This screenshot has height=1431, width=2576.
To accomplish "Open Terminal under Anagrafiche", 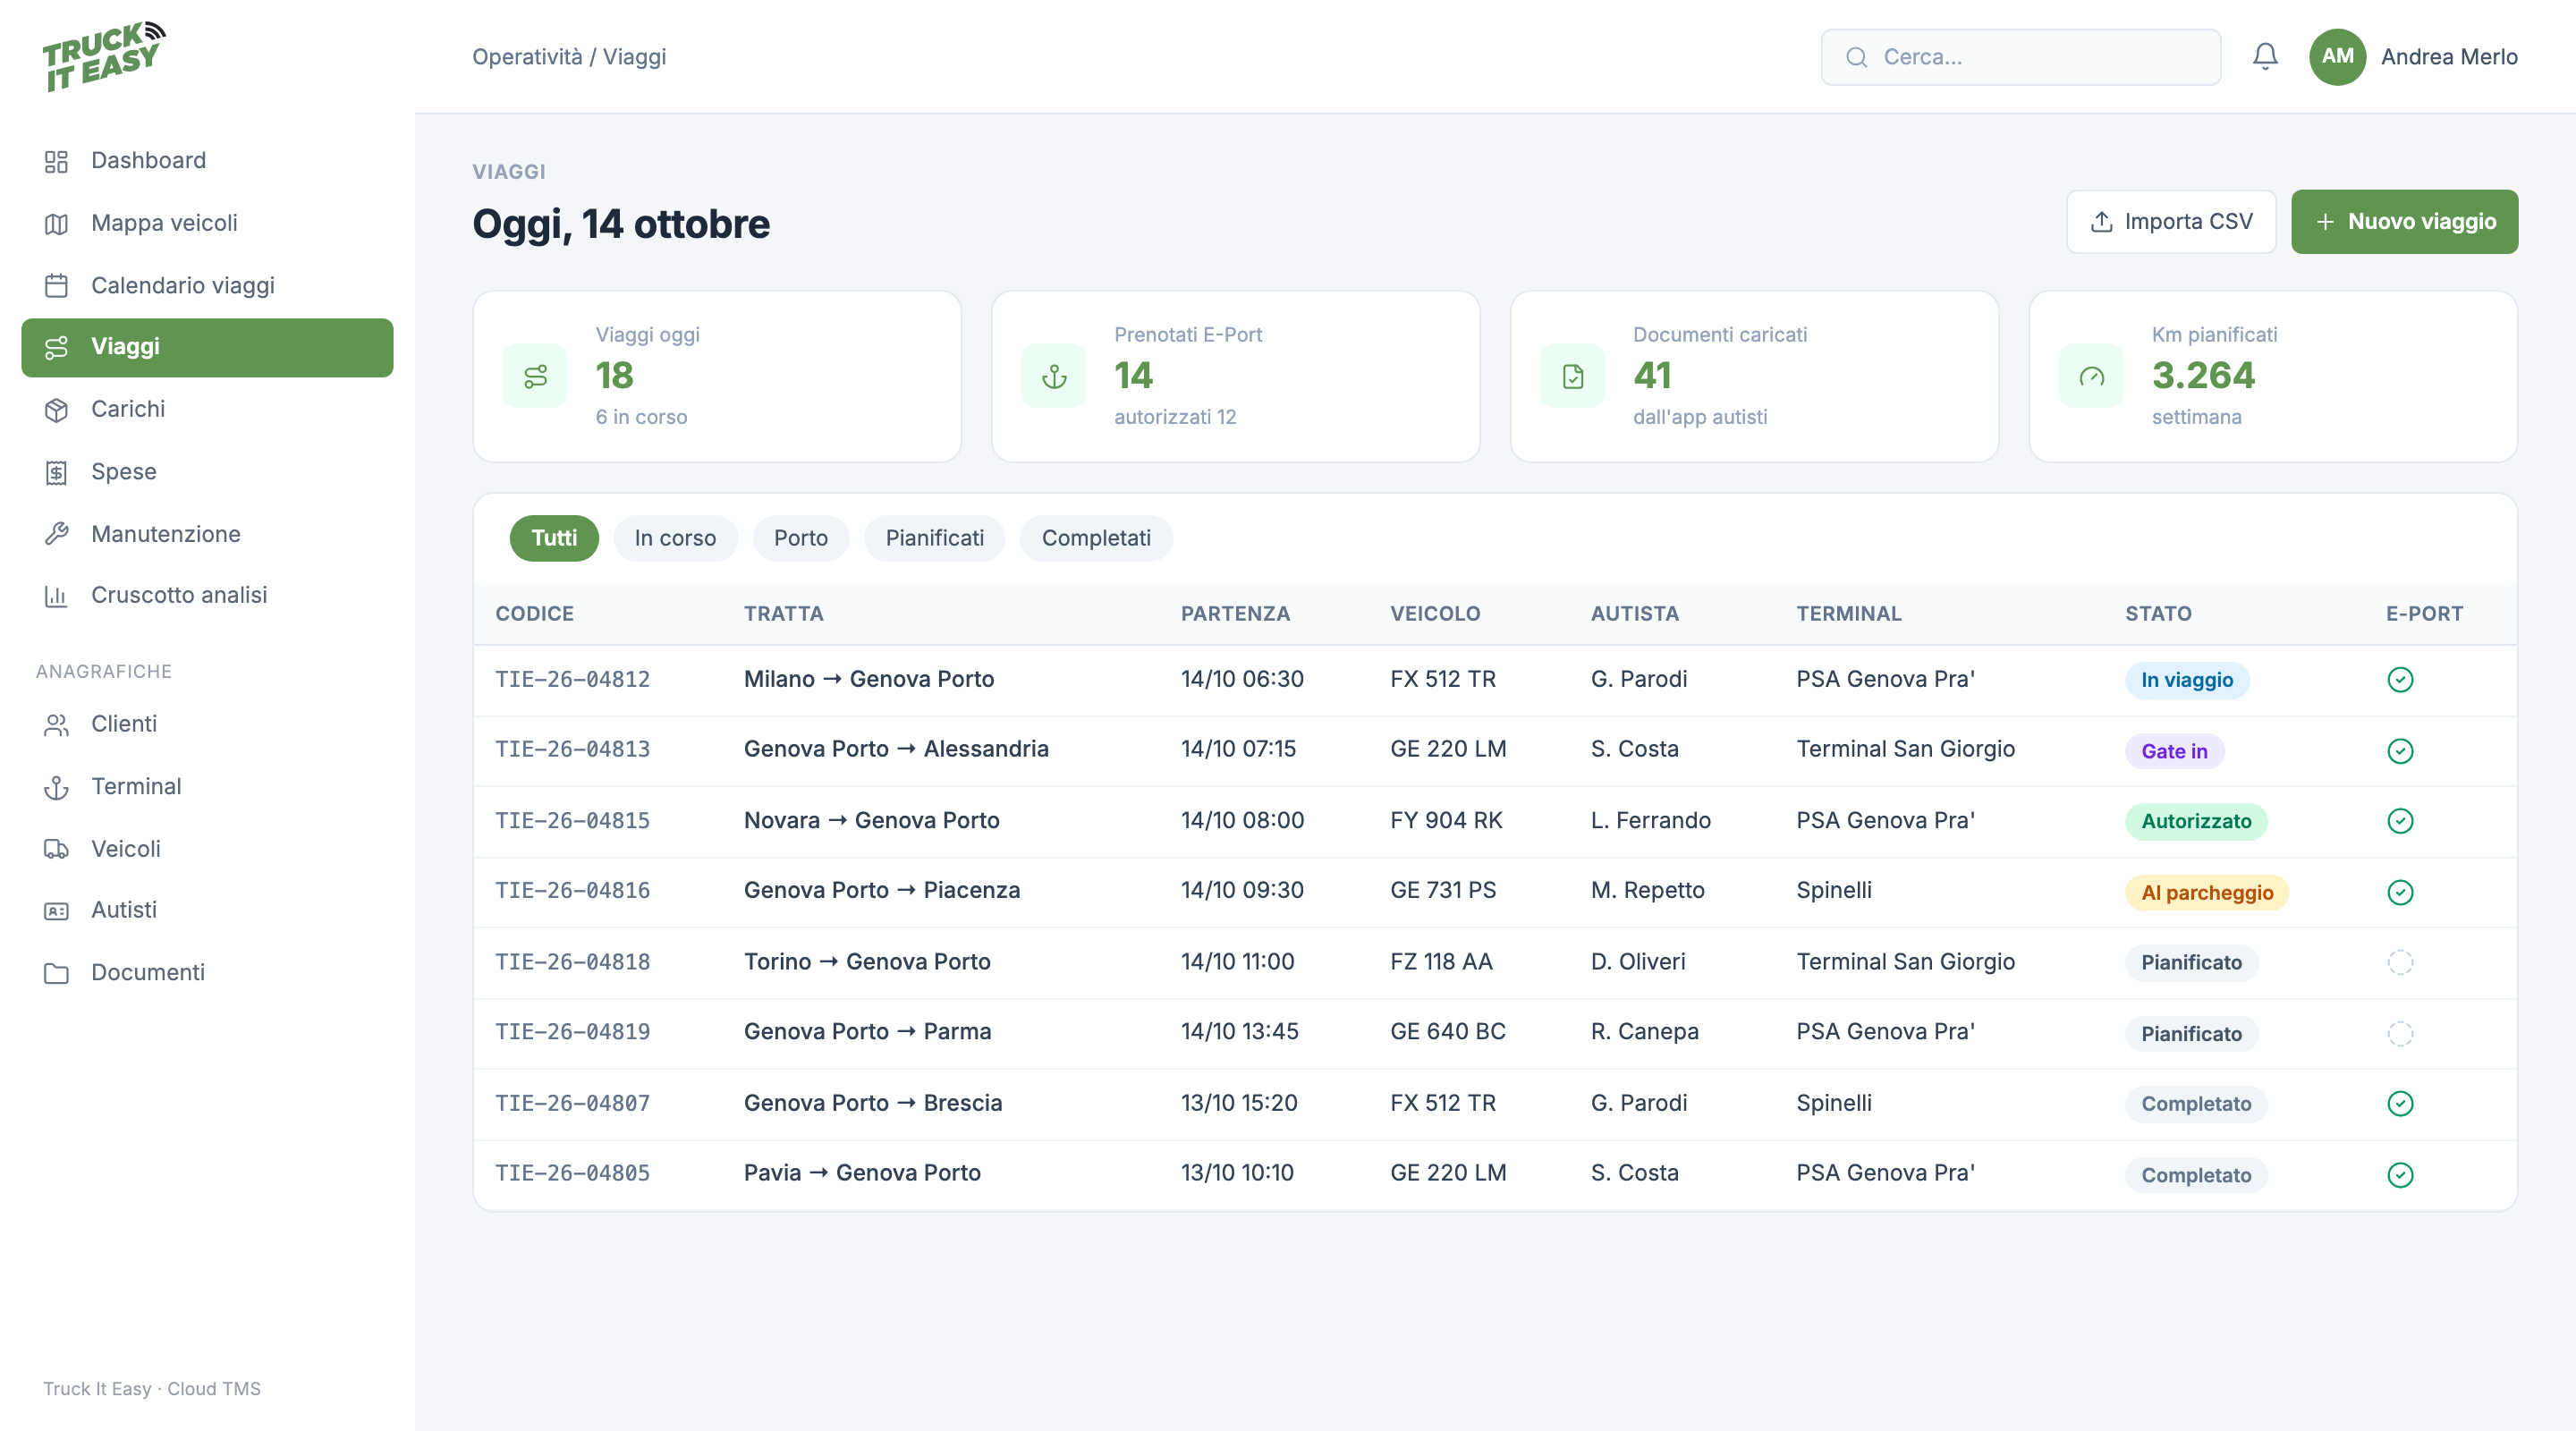I will tap(207, 787).
